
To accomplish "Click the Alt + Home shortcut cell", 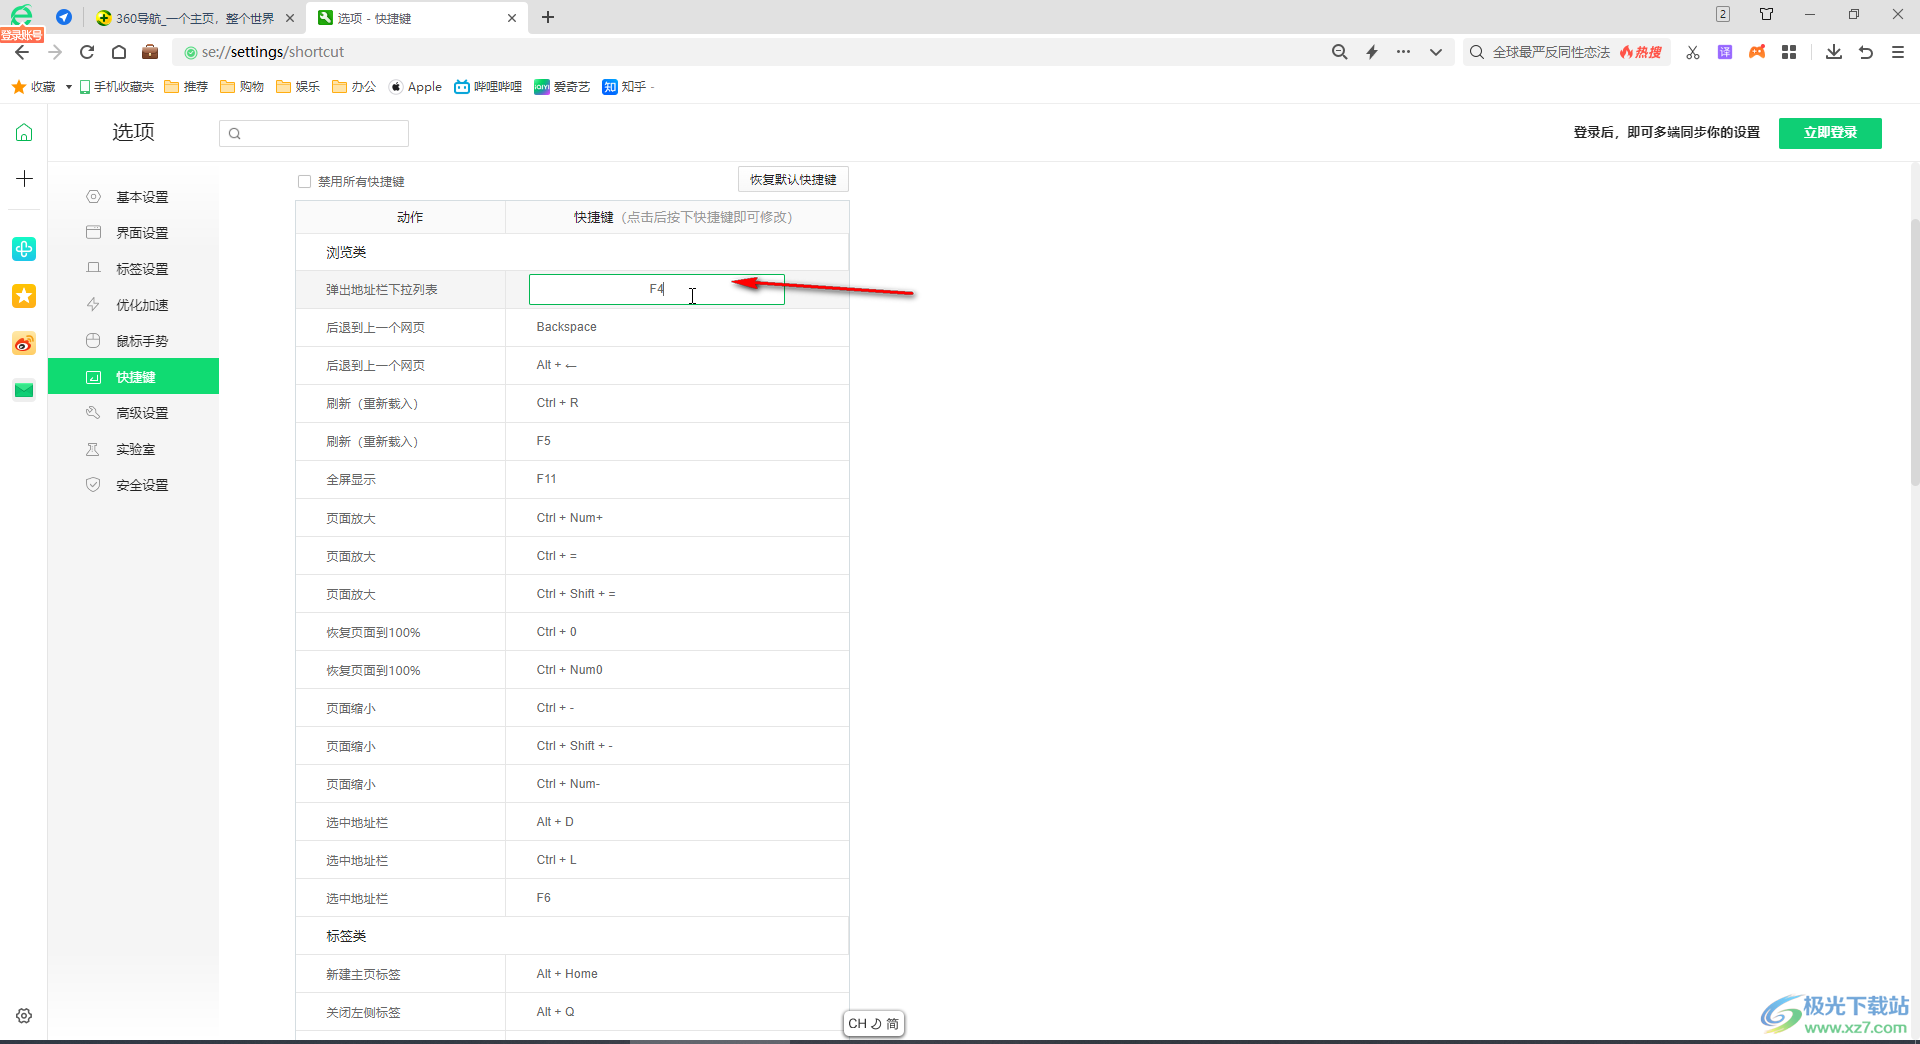I will point(677,974).
